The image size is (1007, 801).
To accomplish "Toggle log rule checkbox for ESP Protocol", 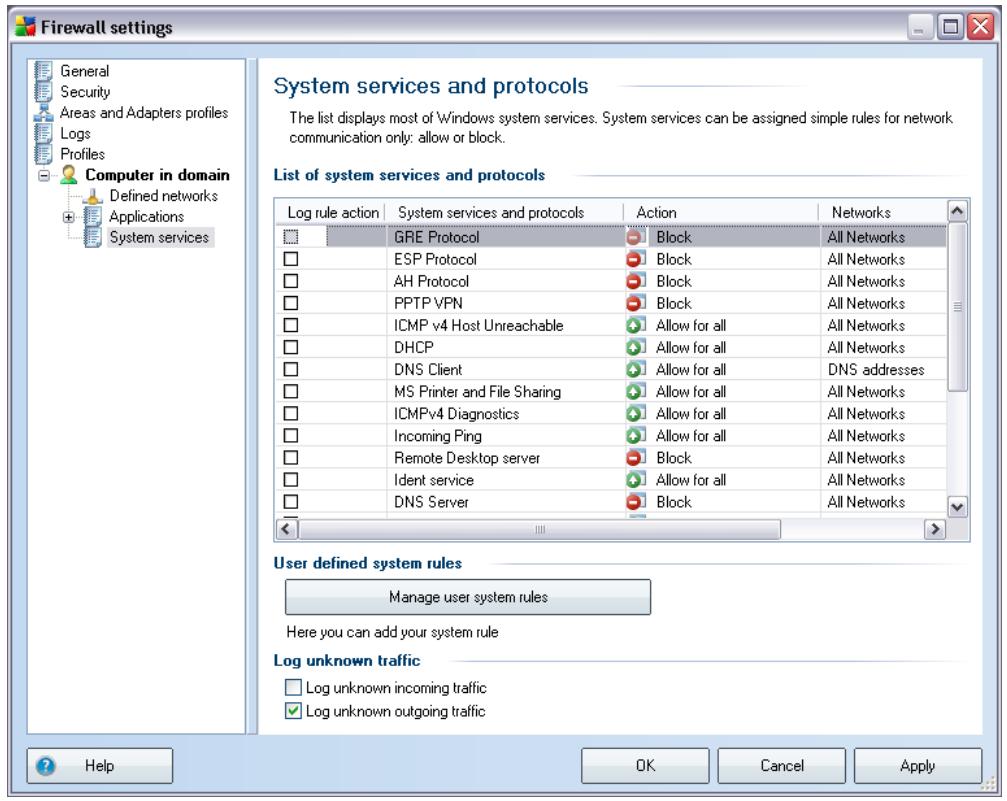I will [291, 260].
